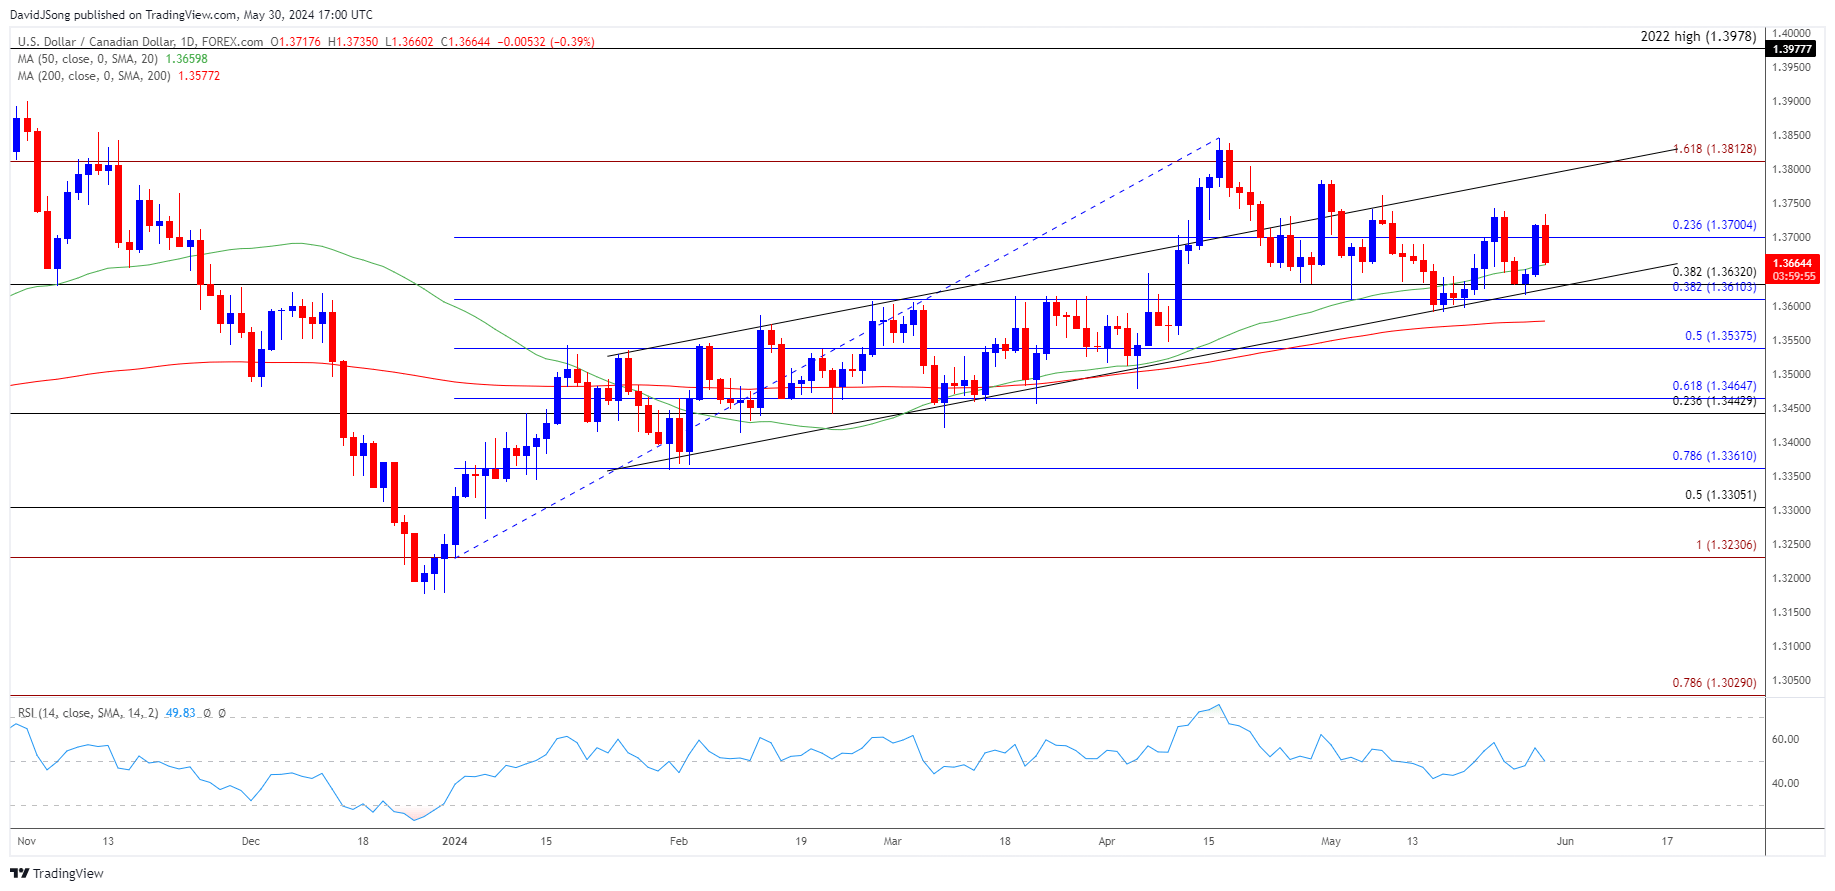1835x891 pixels.
Task: Click the 0.5 (1.35375) Fibonacci label
Action: point(1720,336)
